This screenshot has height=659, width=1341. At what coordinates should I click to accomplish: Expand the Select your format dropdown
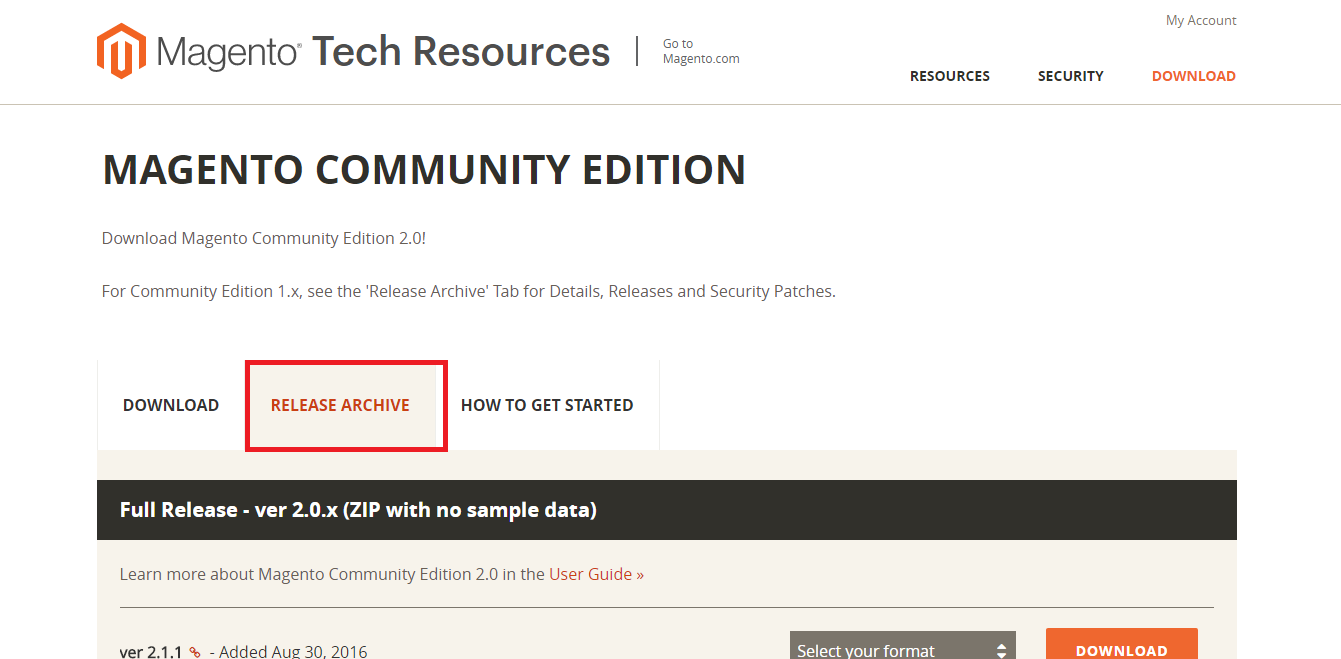click(x=903, y=645)
